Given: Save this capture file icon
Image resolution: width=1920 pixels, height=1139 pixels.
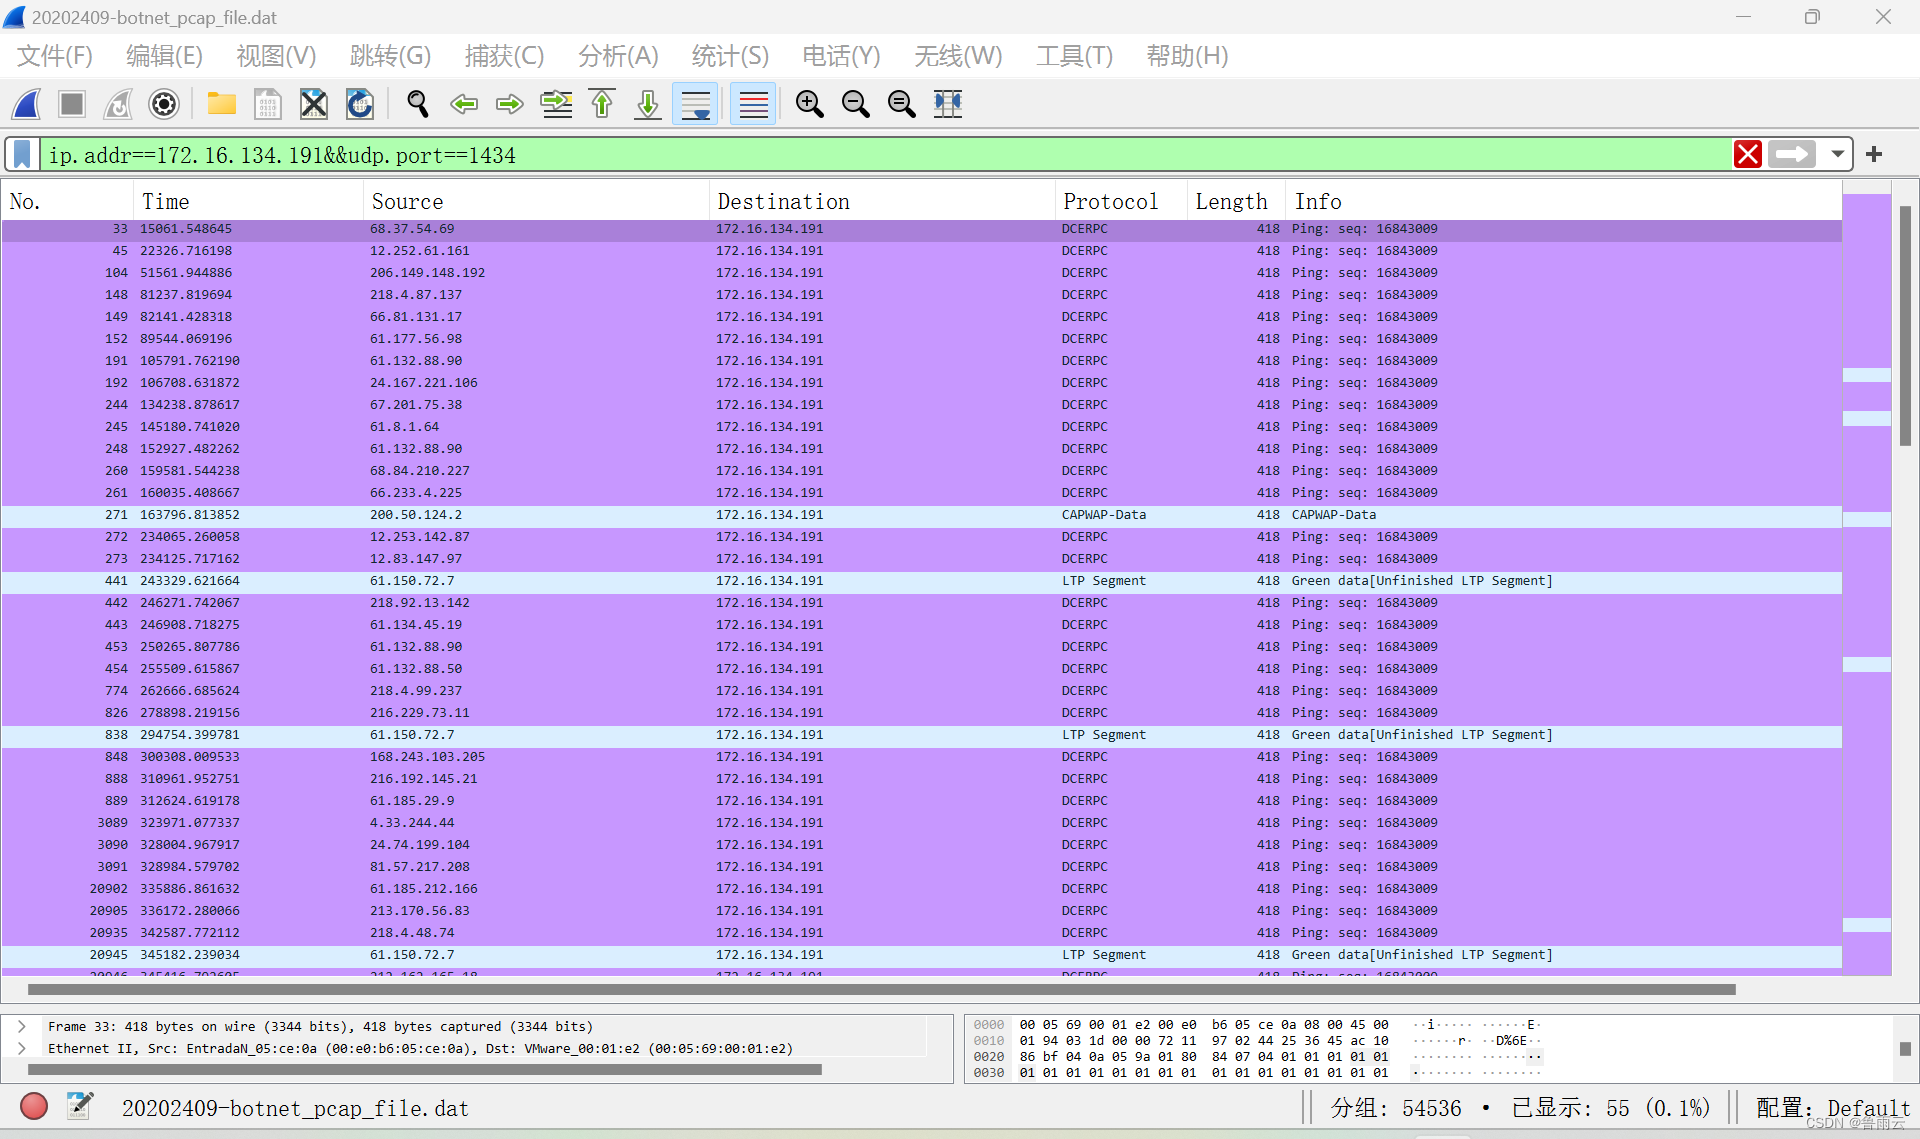Looking at the screenshot, I should [x=267, y=104].
